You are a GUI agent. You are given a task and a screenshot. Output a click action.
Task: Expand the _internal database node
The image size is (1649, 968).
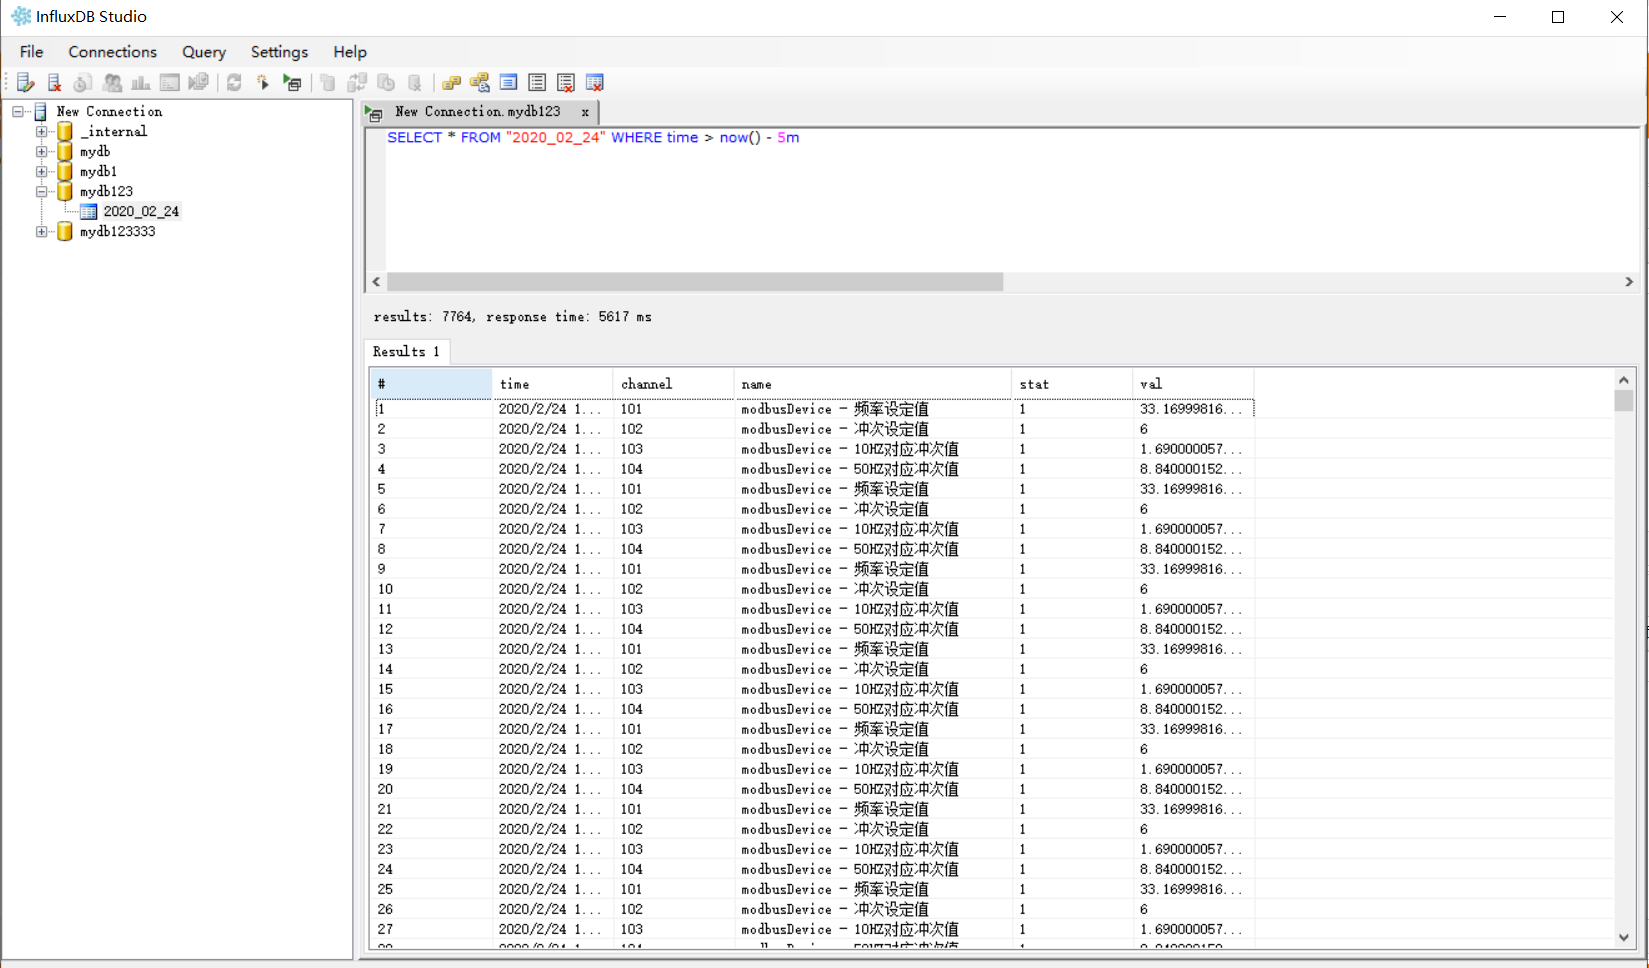[41, 131]
